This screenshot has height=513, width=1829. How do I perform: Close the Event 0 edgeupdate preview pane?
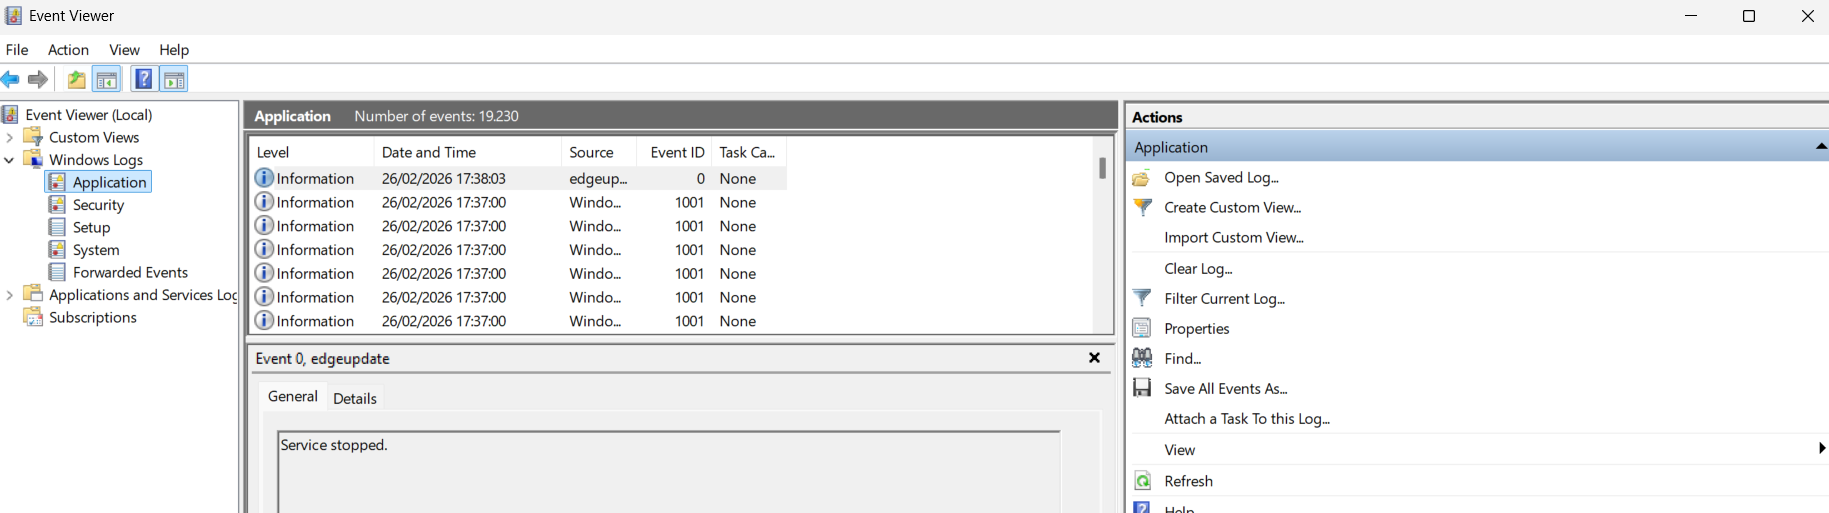pyautogui.click(x=1094, y=358)
